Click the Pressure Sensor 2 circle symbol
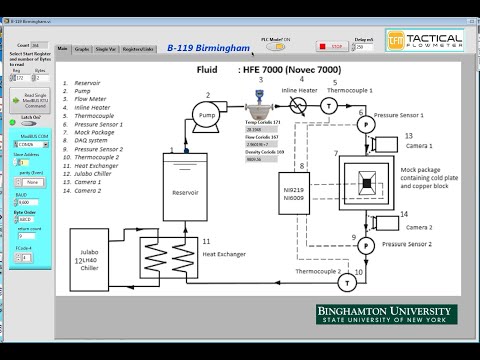The width and height of the screenshot is (480, 360). tap(366, 246)
